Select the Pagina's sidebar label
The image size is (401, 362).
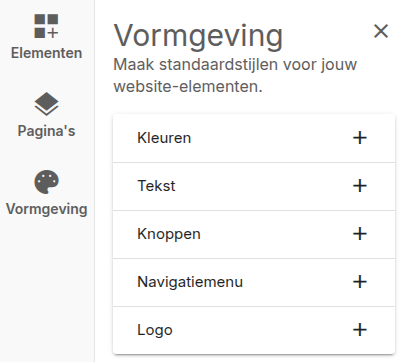coord(46,131)
